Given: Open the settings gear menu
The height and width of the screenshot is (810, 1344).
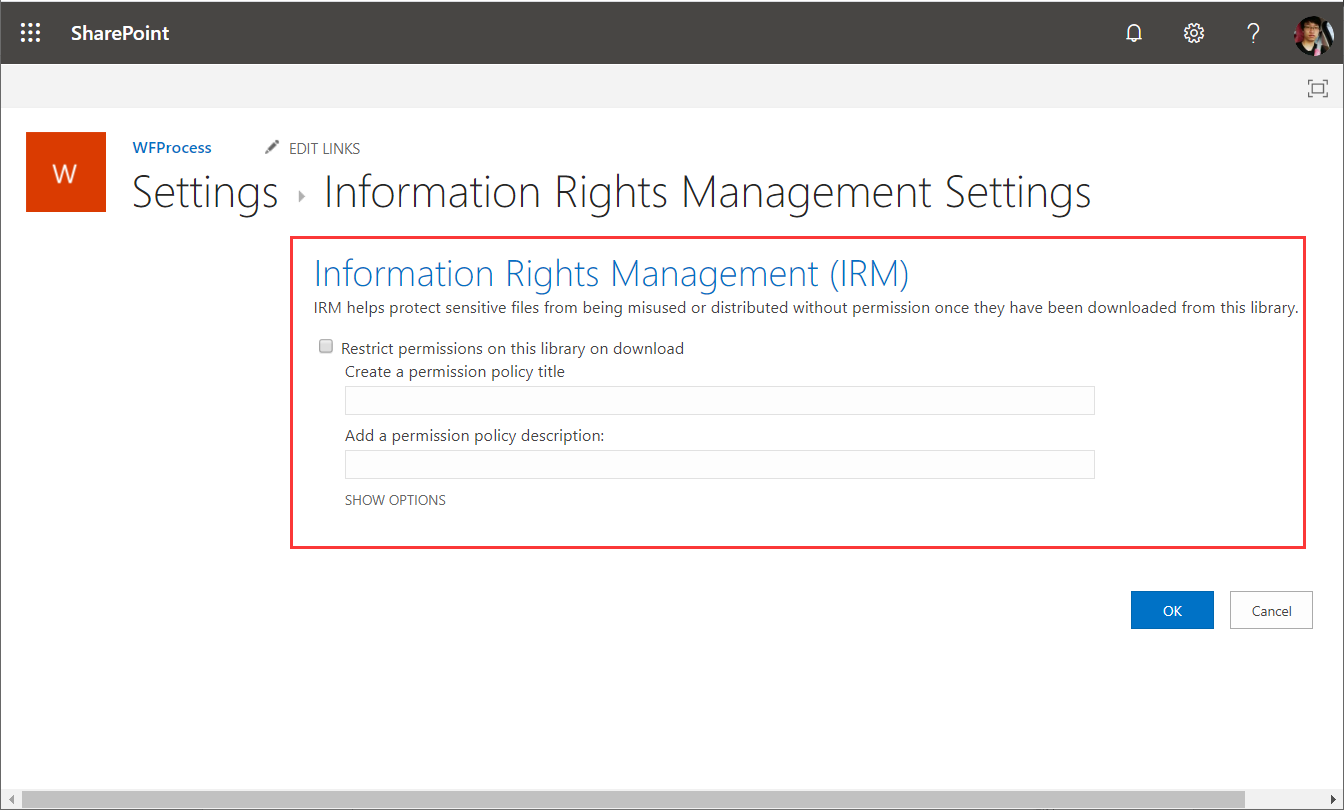Looking at the screenshot, I should [x=1193, y=33].
